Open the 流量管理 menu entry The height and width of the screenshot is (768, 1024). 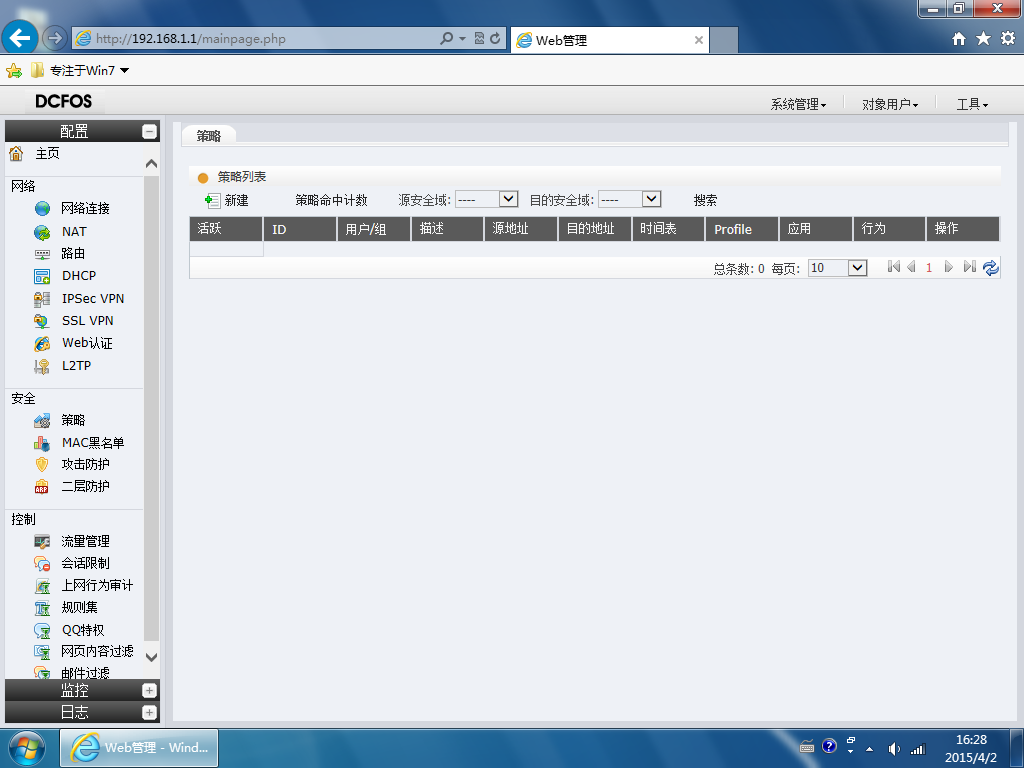[x=86, y=541]
